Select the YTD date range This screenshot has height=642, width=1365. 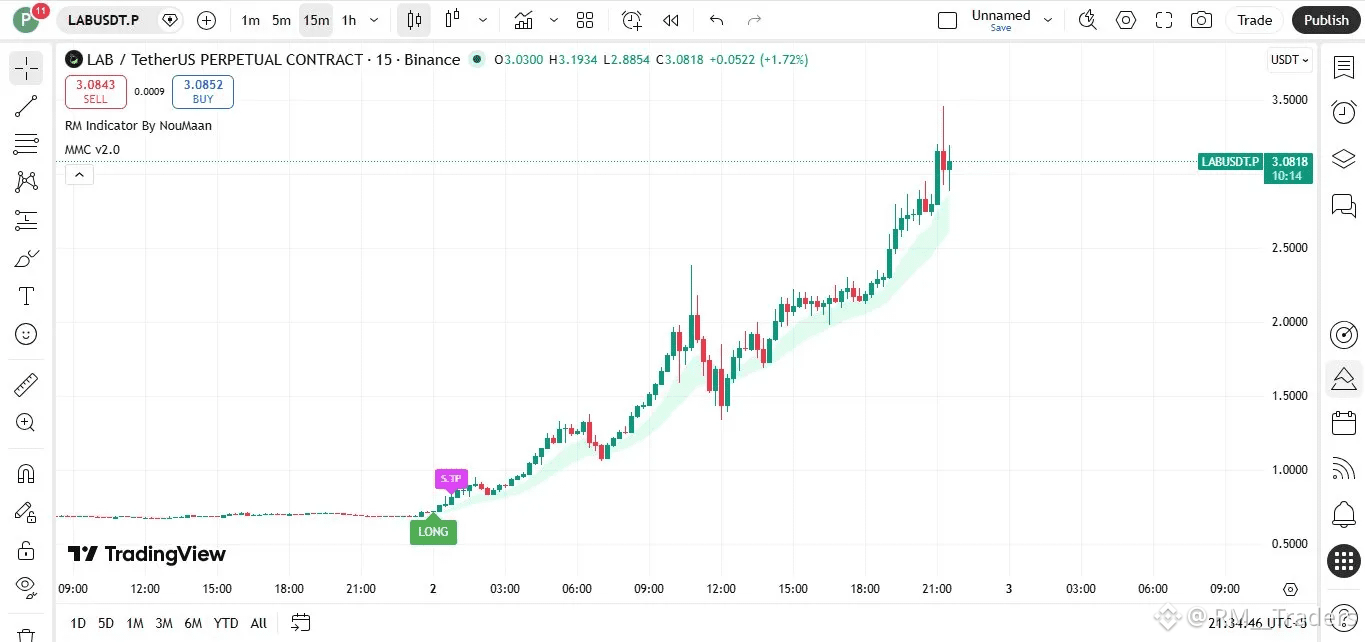pyautogui.click(x=226, y=623)
